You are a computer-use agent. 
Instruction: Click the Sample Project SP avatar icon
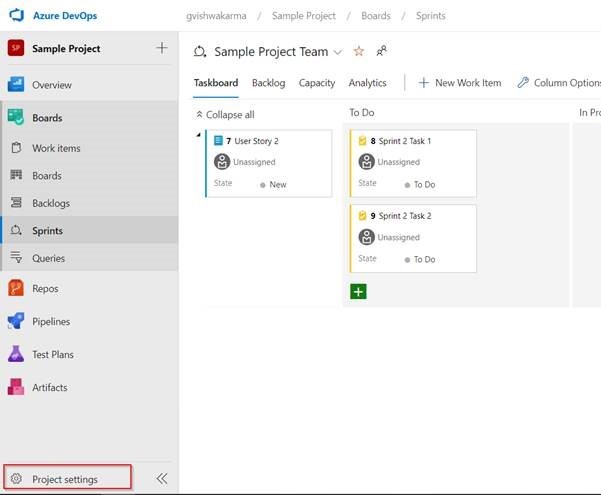(16, 48)
